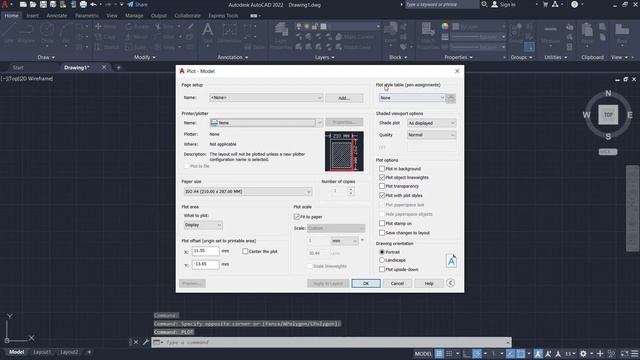Click the Help button in Plot dialog

pos(429,283)
